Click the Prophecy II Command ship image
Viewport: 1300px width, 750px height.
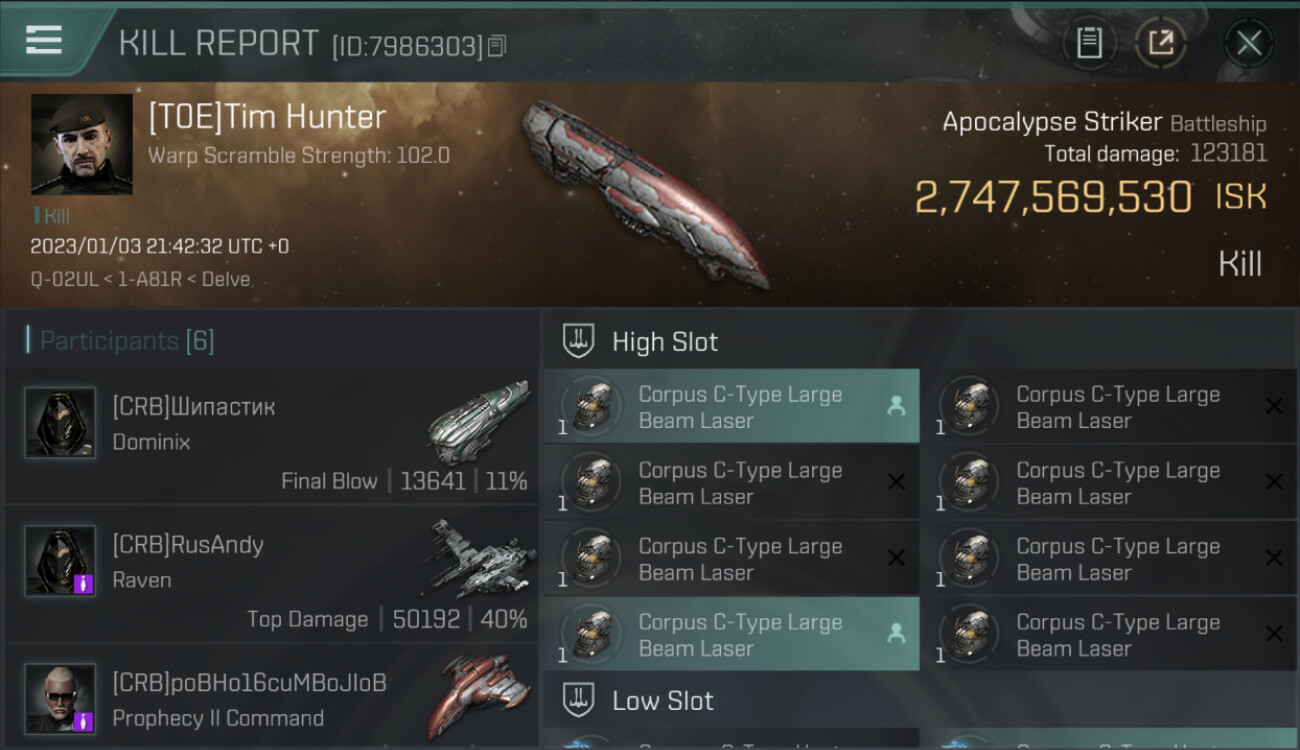point(479,695)
